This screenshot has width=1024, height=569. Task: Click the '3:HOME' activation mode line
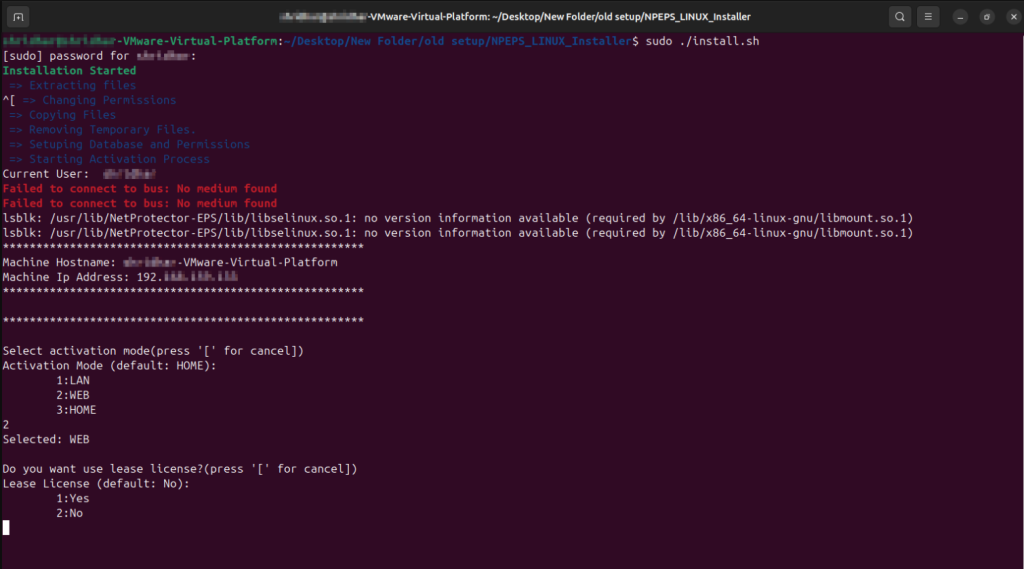[76, 410]
